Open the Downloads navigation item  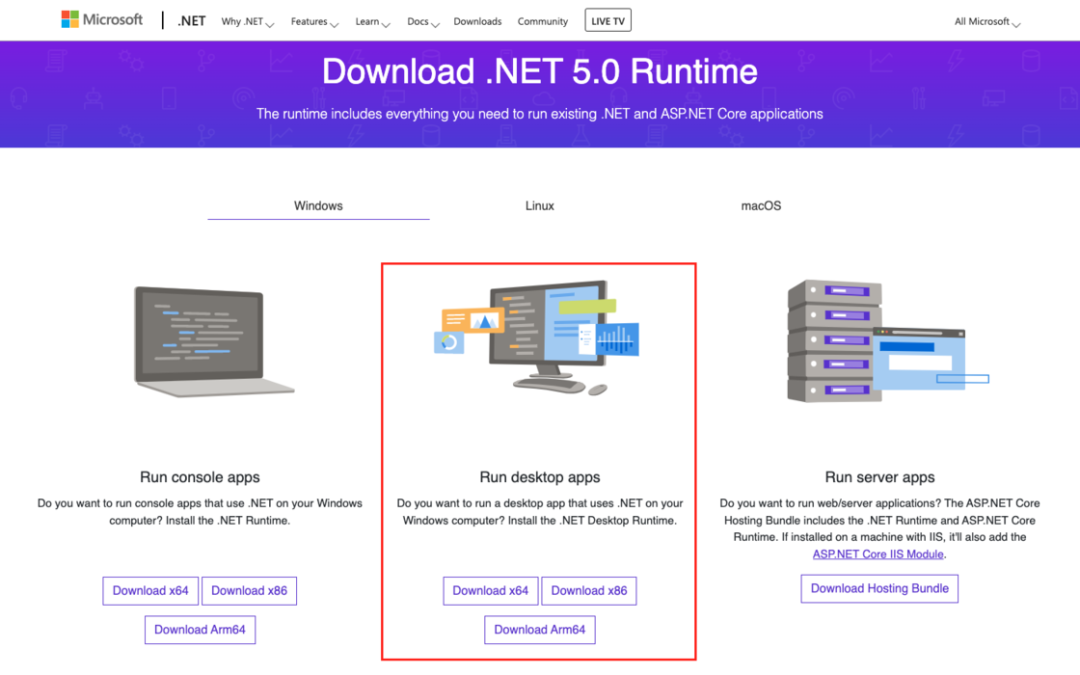477,22
